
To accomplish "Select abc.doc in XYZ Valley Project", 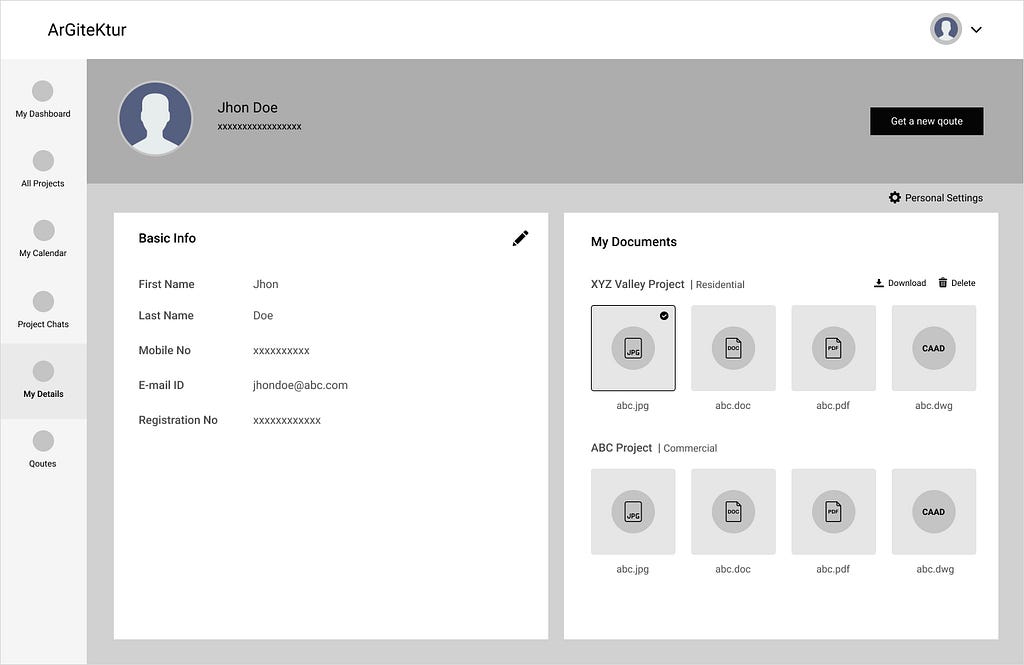I will 733,348.
